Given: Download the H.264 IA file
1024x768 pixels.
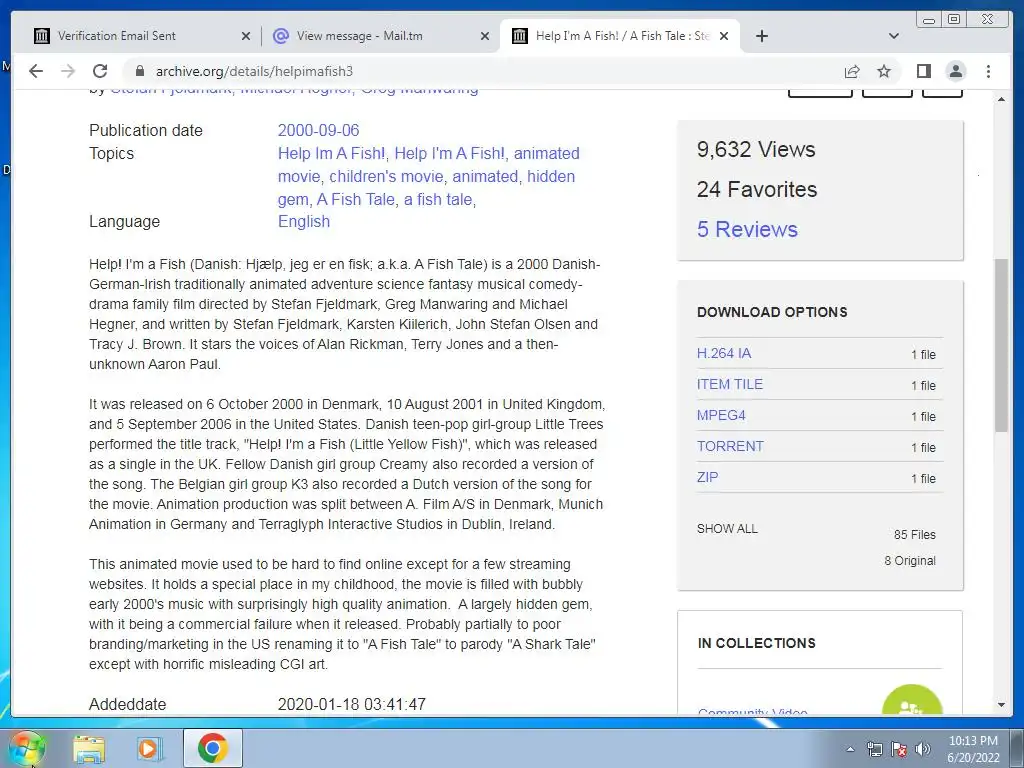Looking at the screenshot, I should (x=724, y=353).
